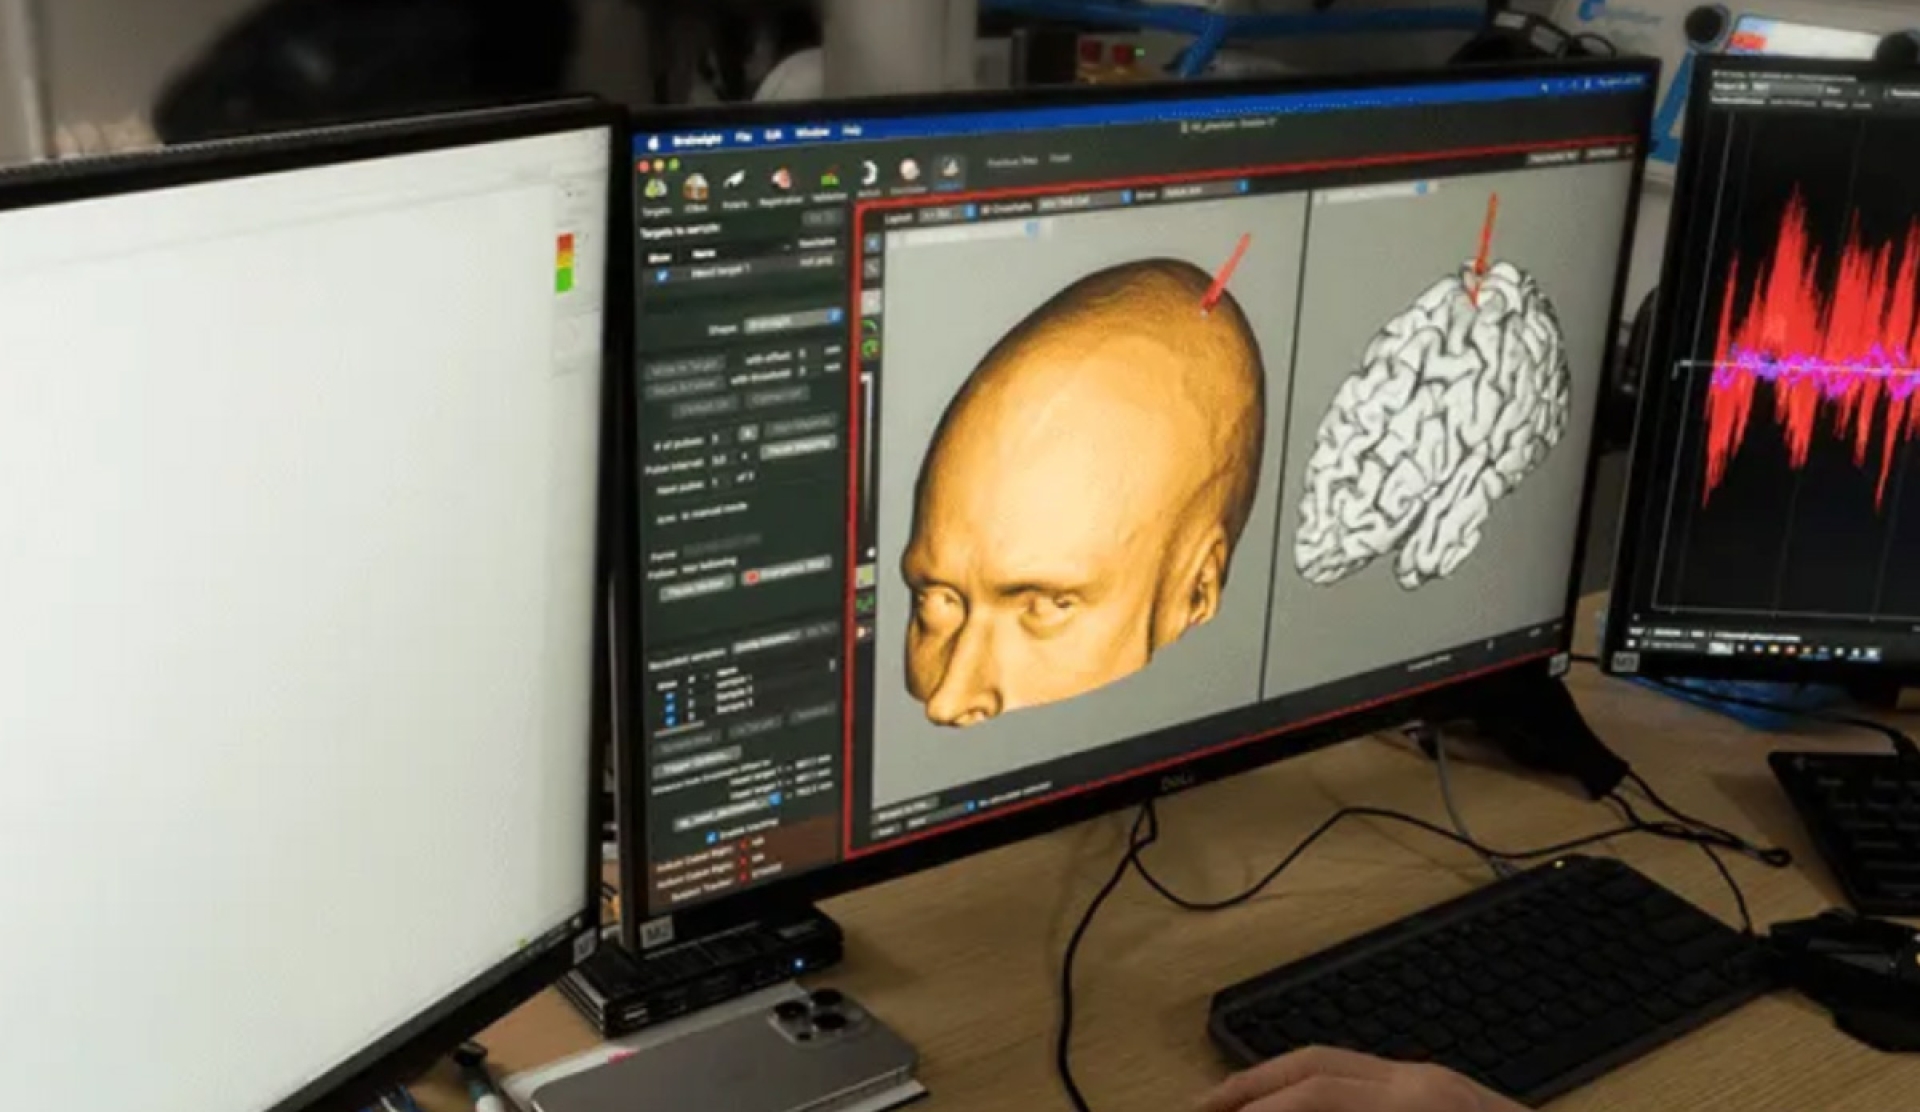Click the Previous Step button
This screenshot has height=1112, width=1920.
1012,162
